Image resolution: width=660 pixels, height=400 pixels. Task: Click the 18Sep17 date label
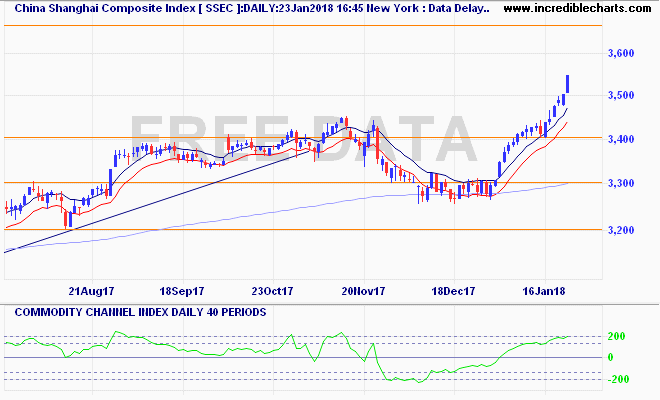[182, 291]
